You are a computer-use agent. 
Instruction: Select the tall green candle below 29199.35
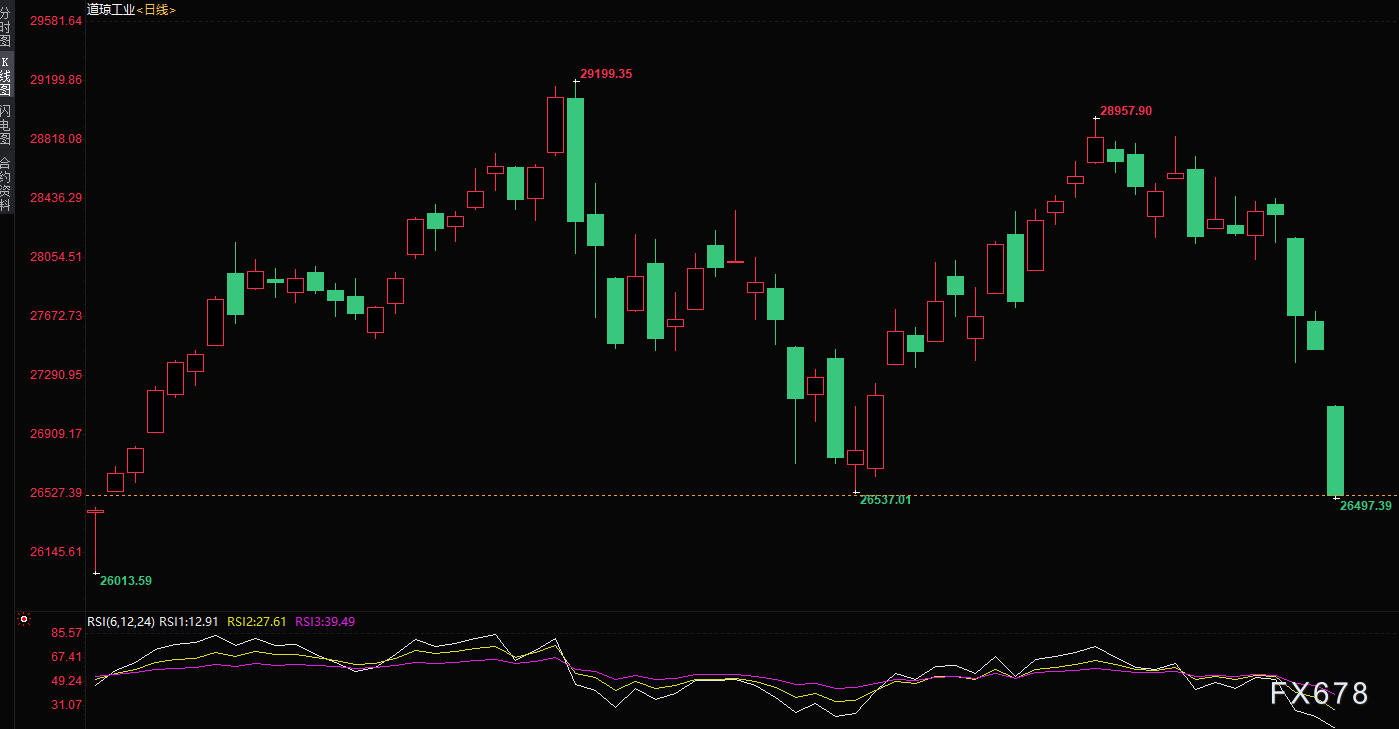[x=575, y=160]
